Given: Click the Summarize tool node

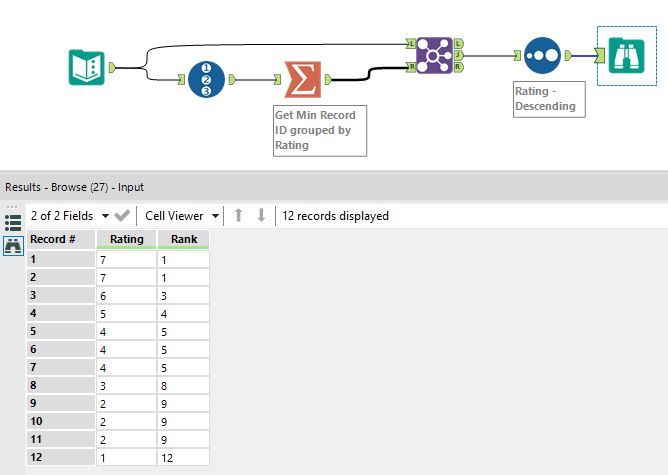Looking at the screenshot, I should pyautogui.click(x=302, y=80).
